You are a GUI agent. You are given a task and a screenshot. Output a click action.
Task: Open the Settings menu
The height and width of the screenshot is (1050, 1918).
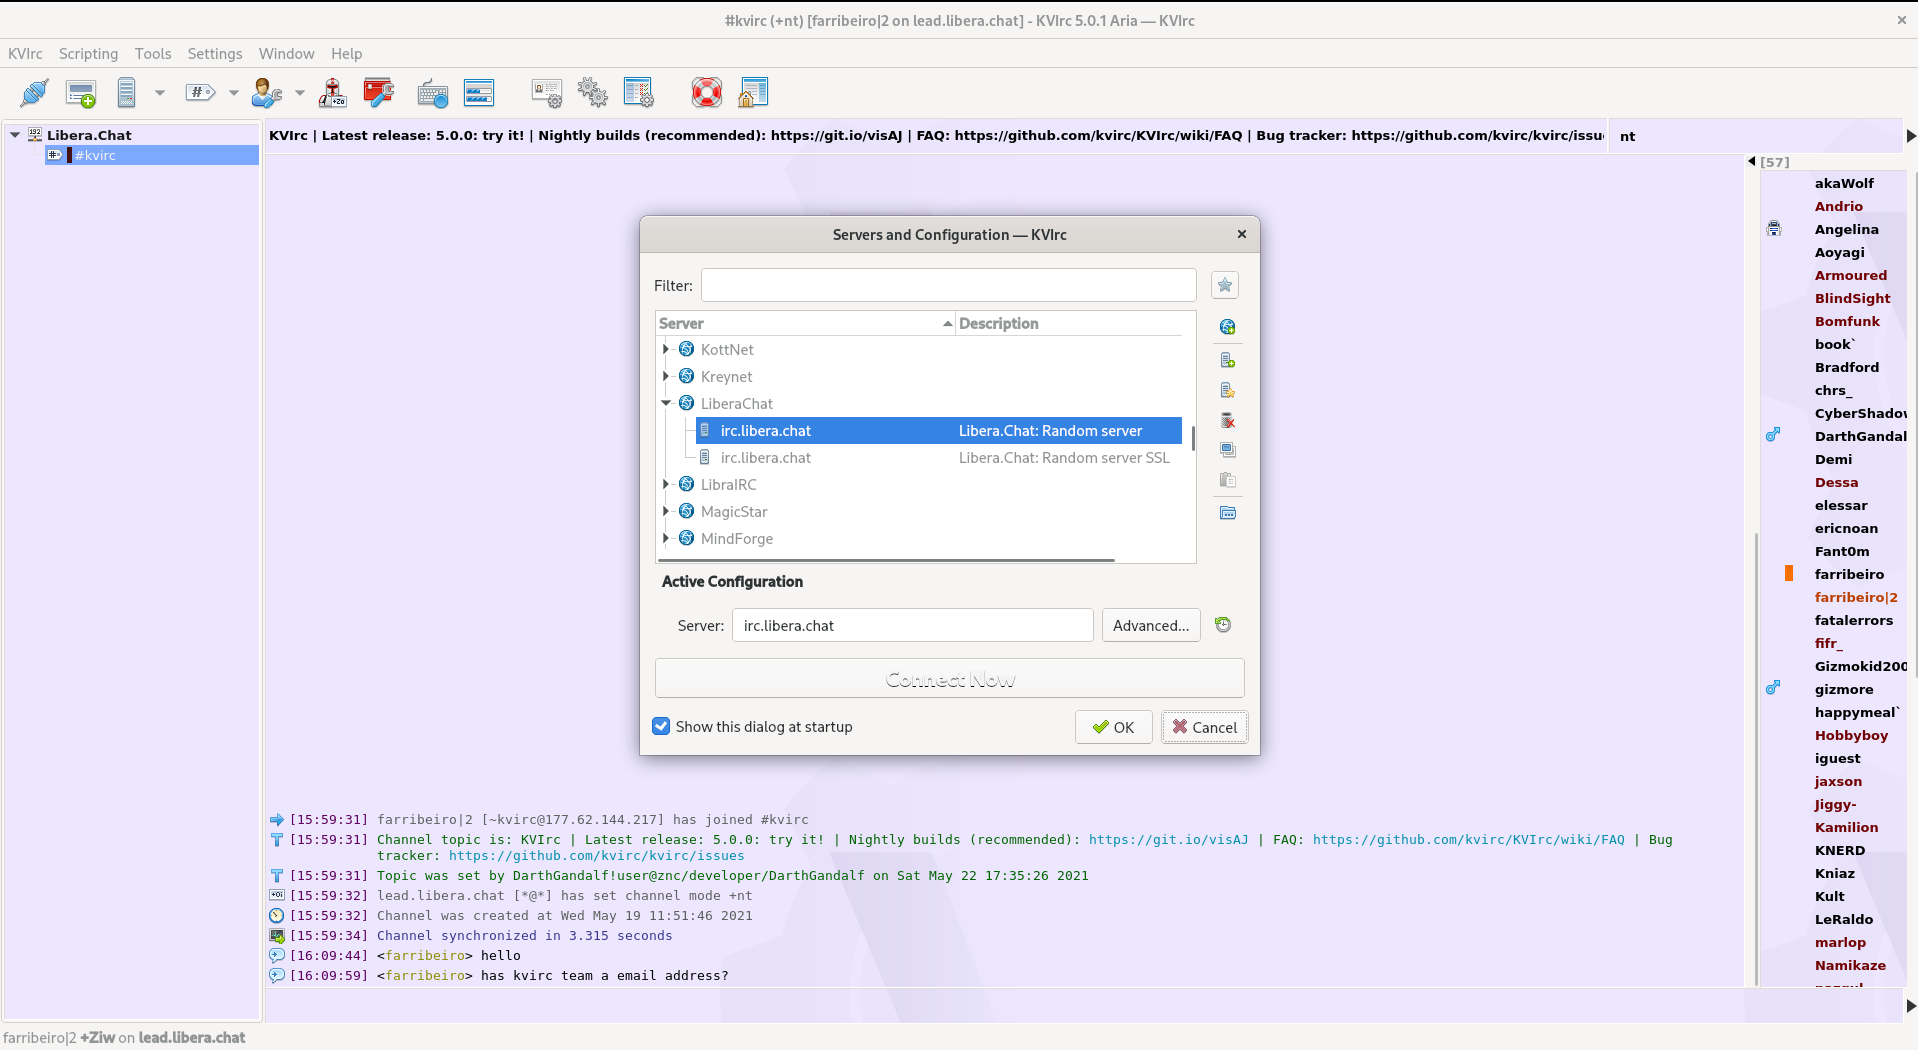point(214,54)
